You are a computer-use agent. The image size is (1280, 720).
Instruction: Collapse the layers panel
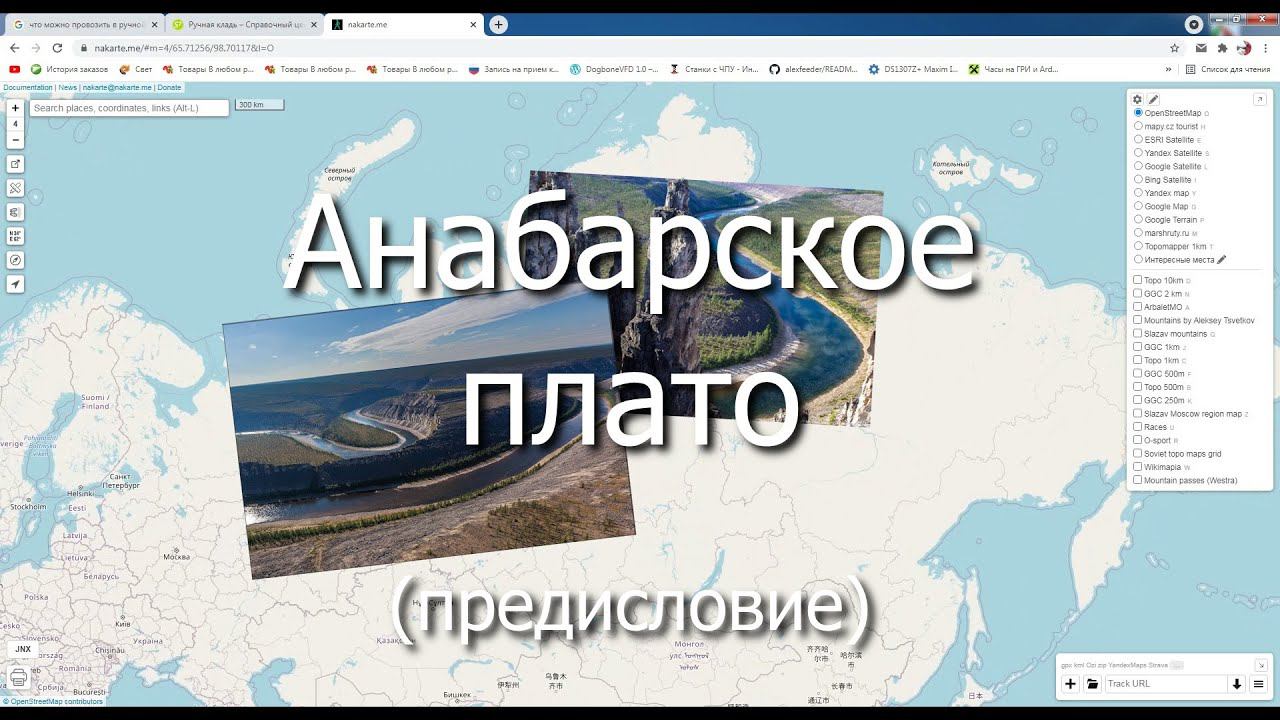[1260, 99]
